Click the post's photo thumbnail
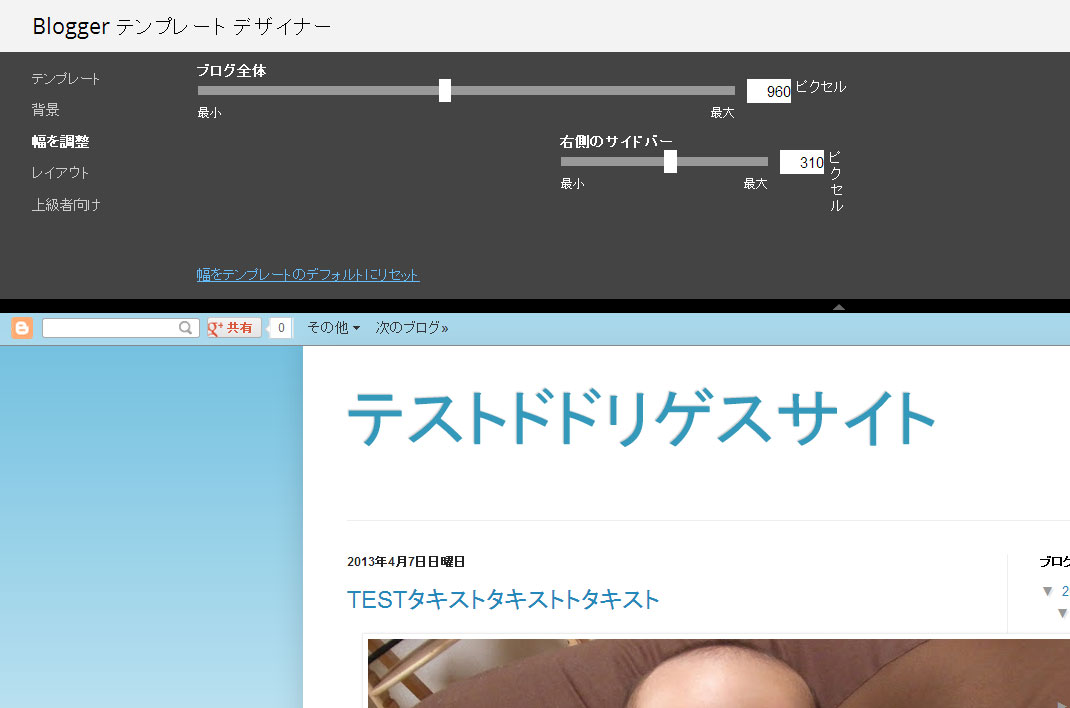Viewport: 1070px width, 708px height. pos(719,673)
